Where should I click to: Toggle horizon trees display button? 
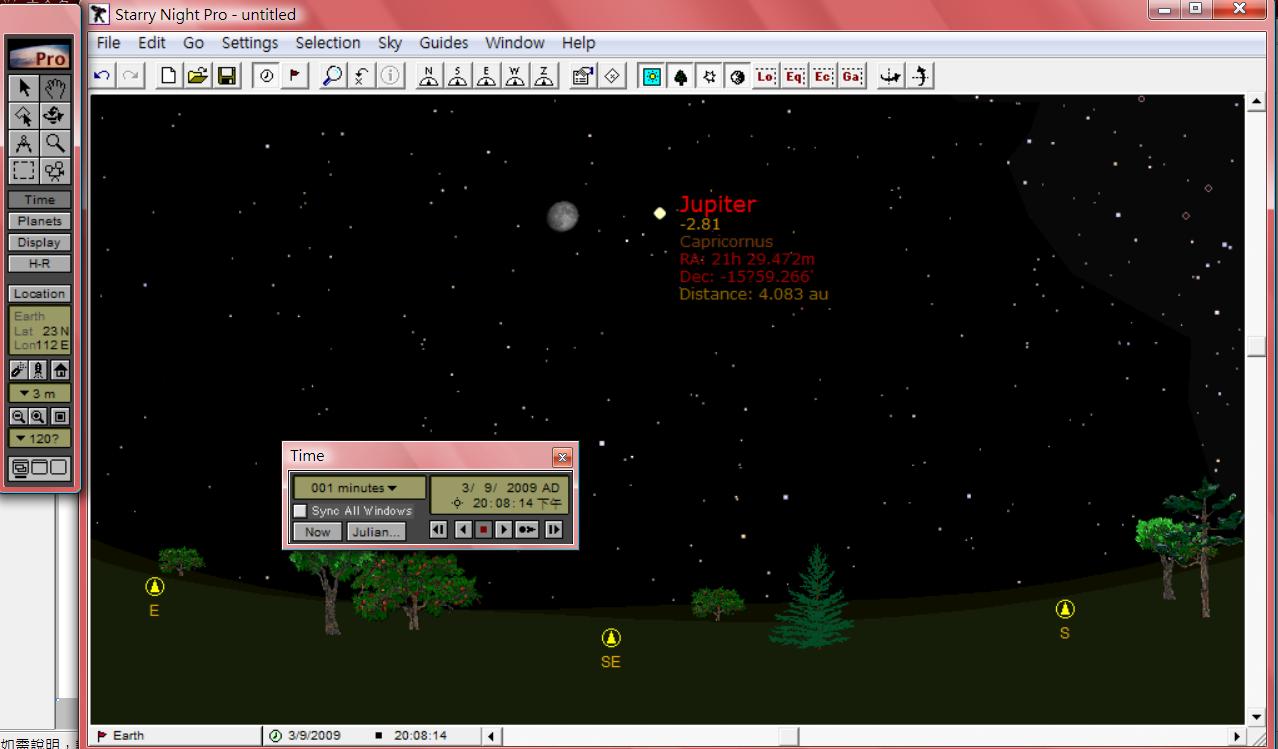(681, 76)
